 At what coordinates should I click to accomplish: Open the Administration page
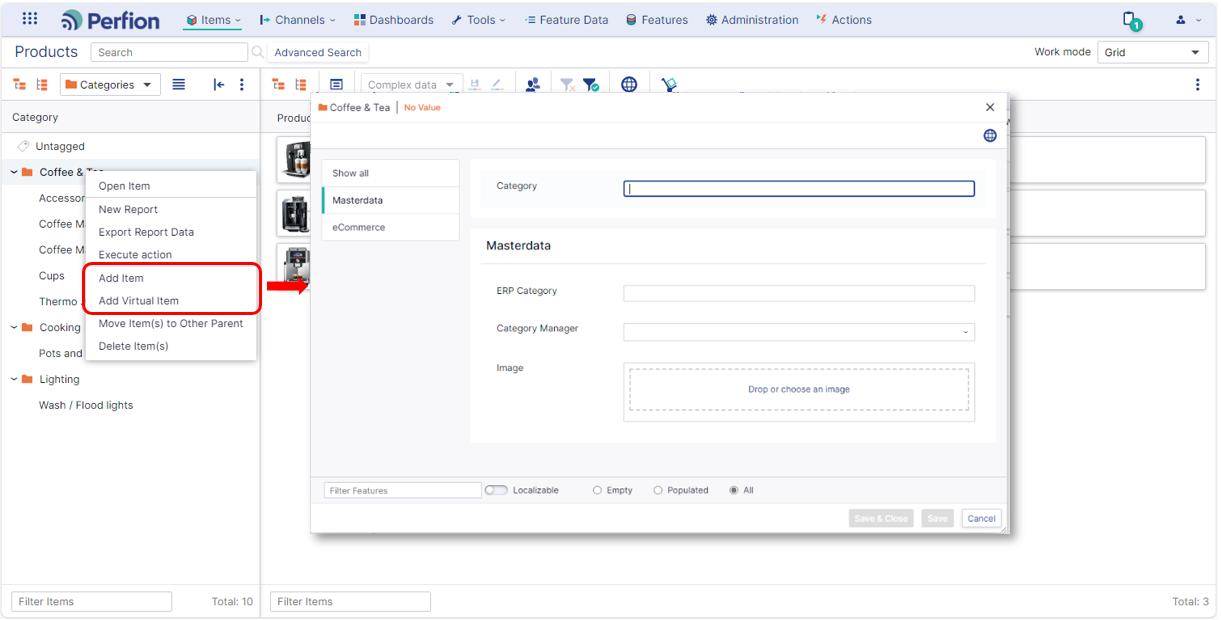point(752,20)
